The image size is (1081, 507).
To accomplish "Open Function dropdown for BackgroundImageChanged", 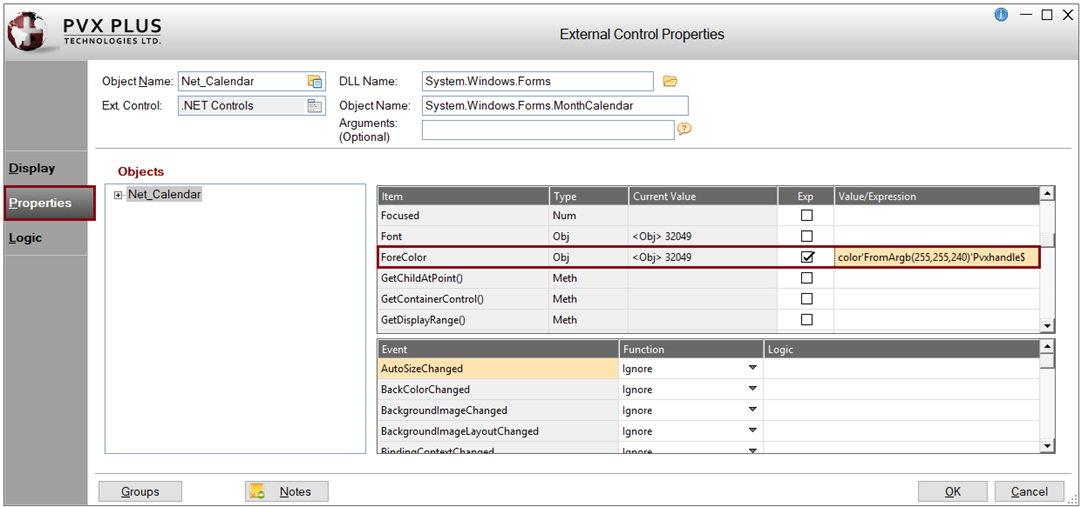I will (752, 410).
